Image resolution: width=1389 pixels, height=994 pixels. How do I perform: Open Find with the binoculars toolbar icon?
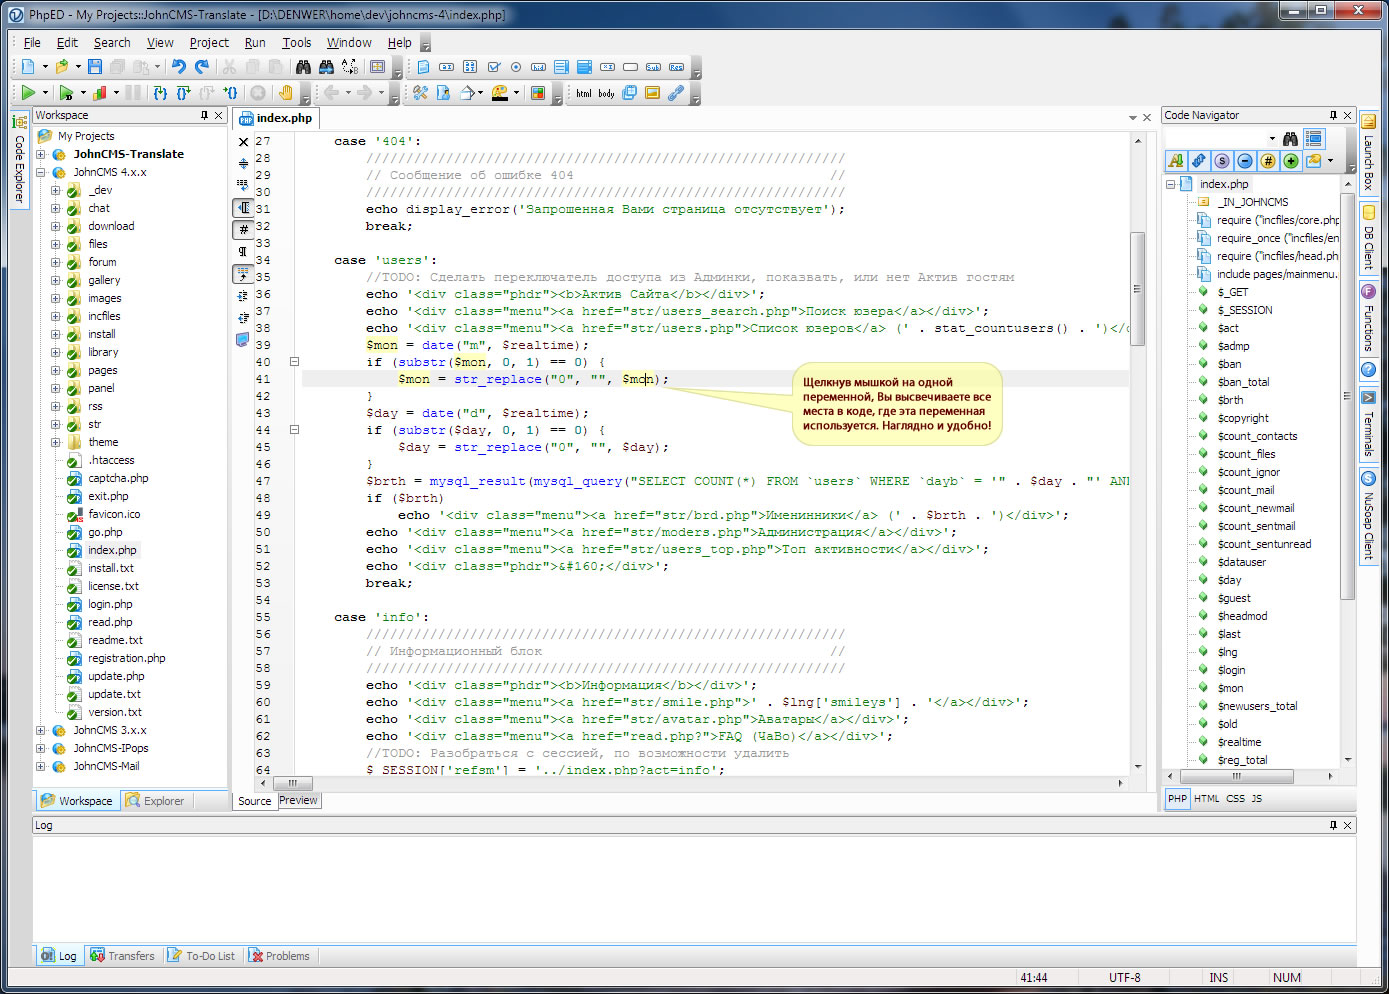click(x=303, y=67)
